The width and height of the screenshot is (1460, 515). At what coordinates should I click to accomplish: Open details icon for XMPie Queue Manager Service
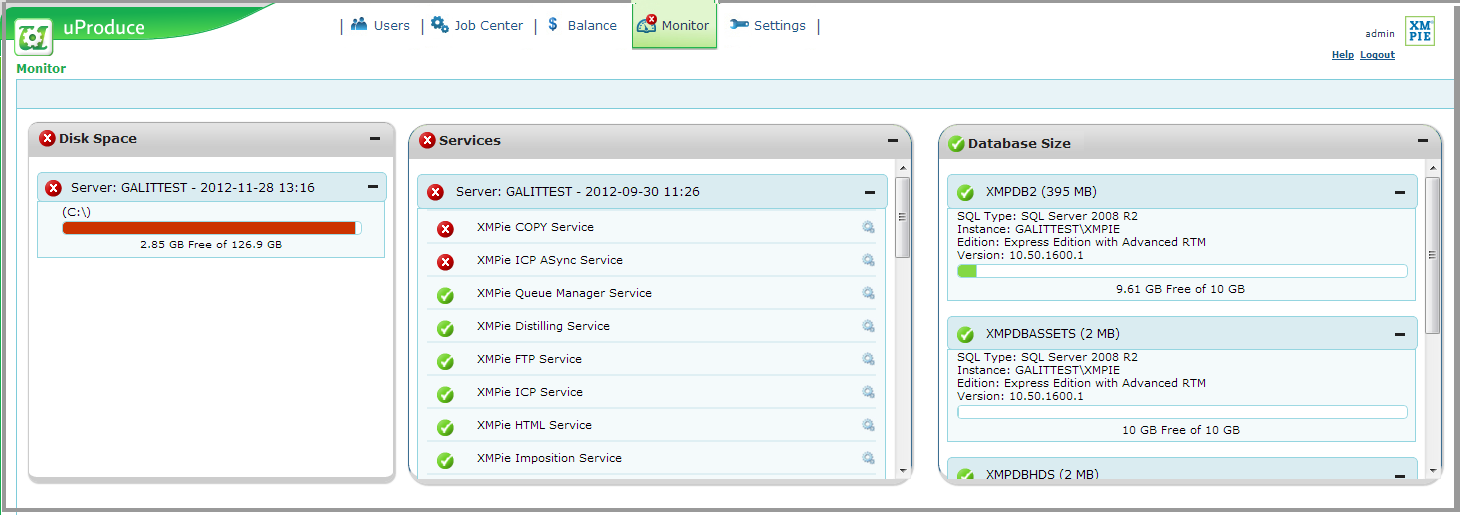click(869, 293)
